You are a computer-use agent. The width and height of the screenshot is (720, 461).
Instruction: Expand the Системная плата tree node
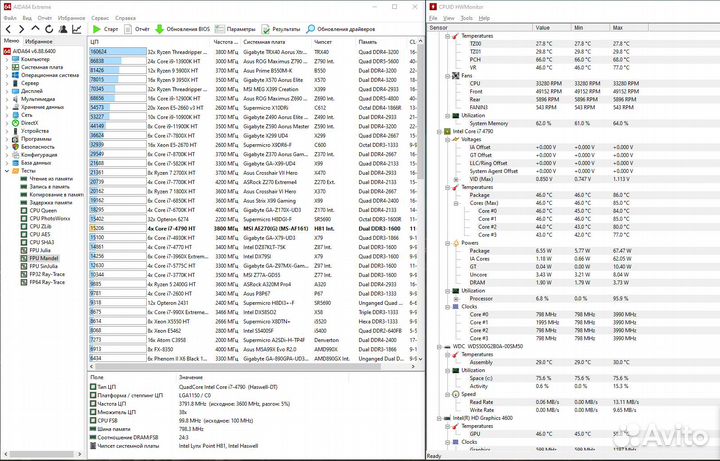click(x=6, y=67)
